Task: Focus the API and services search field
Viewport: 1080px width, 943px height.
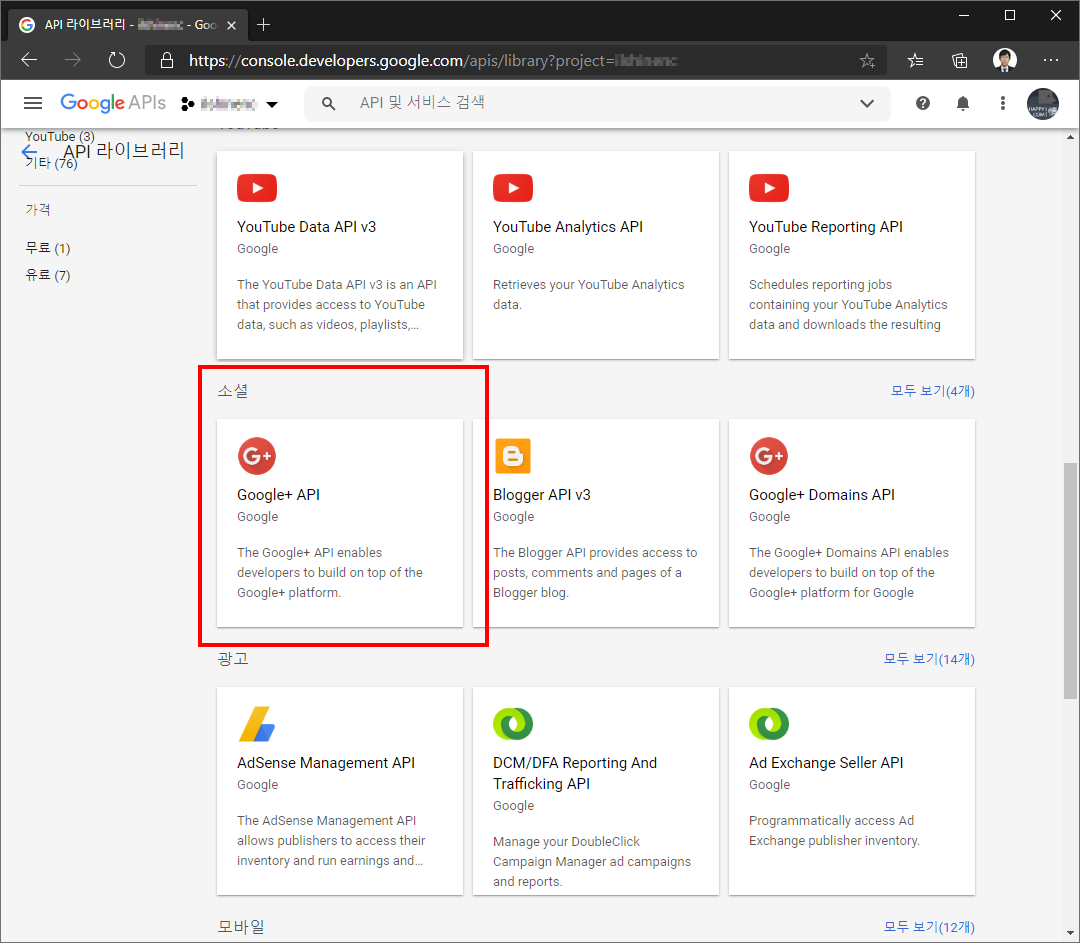Action: [598, 103]
